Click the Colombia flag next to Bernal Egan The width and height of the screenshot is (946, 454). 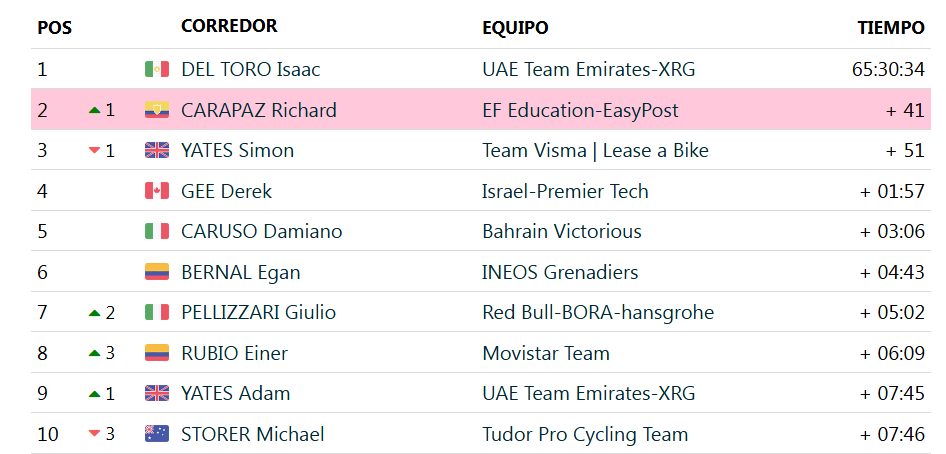(x=157, y=272)
